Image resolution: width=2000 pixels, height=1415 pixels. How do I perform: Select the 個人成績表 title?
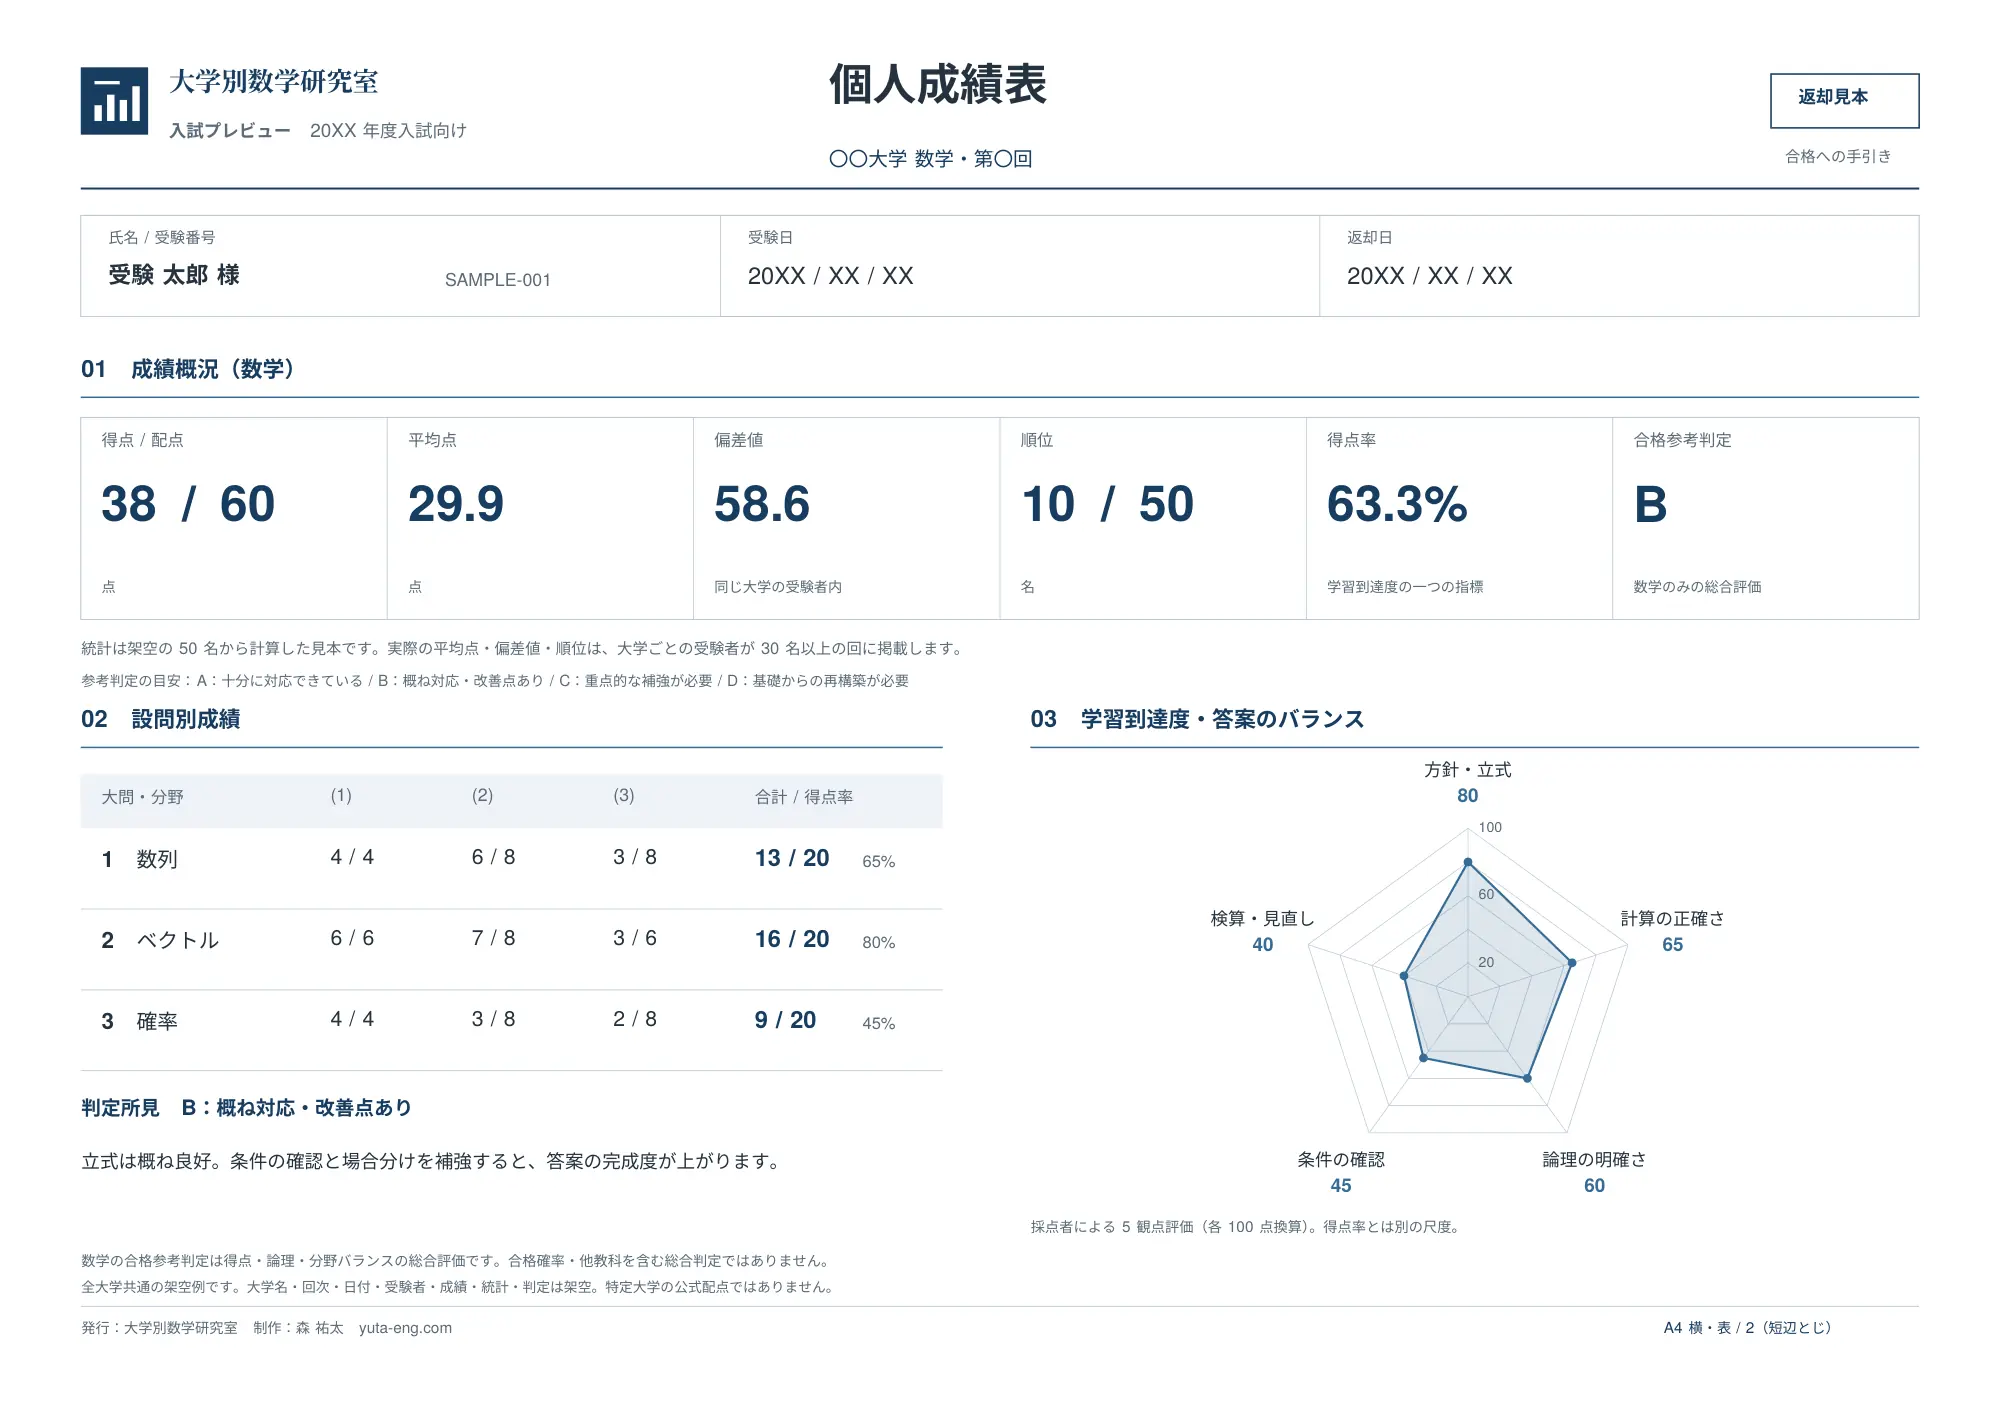[937, 85]
